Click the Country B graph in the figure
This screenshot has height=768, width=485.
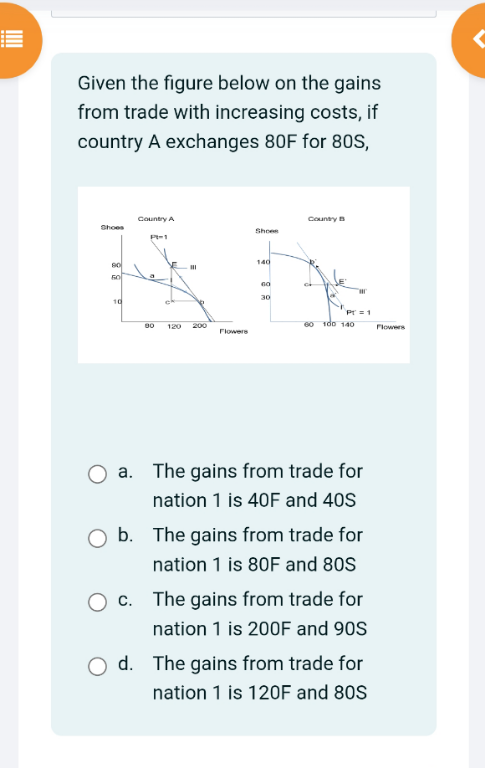click(331, 273)
